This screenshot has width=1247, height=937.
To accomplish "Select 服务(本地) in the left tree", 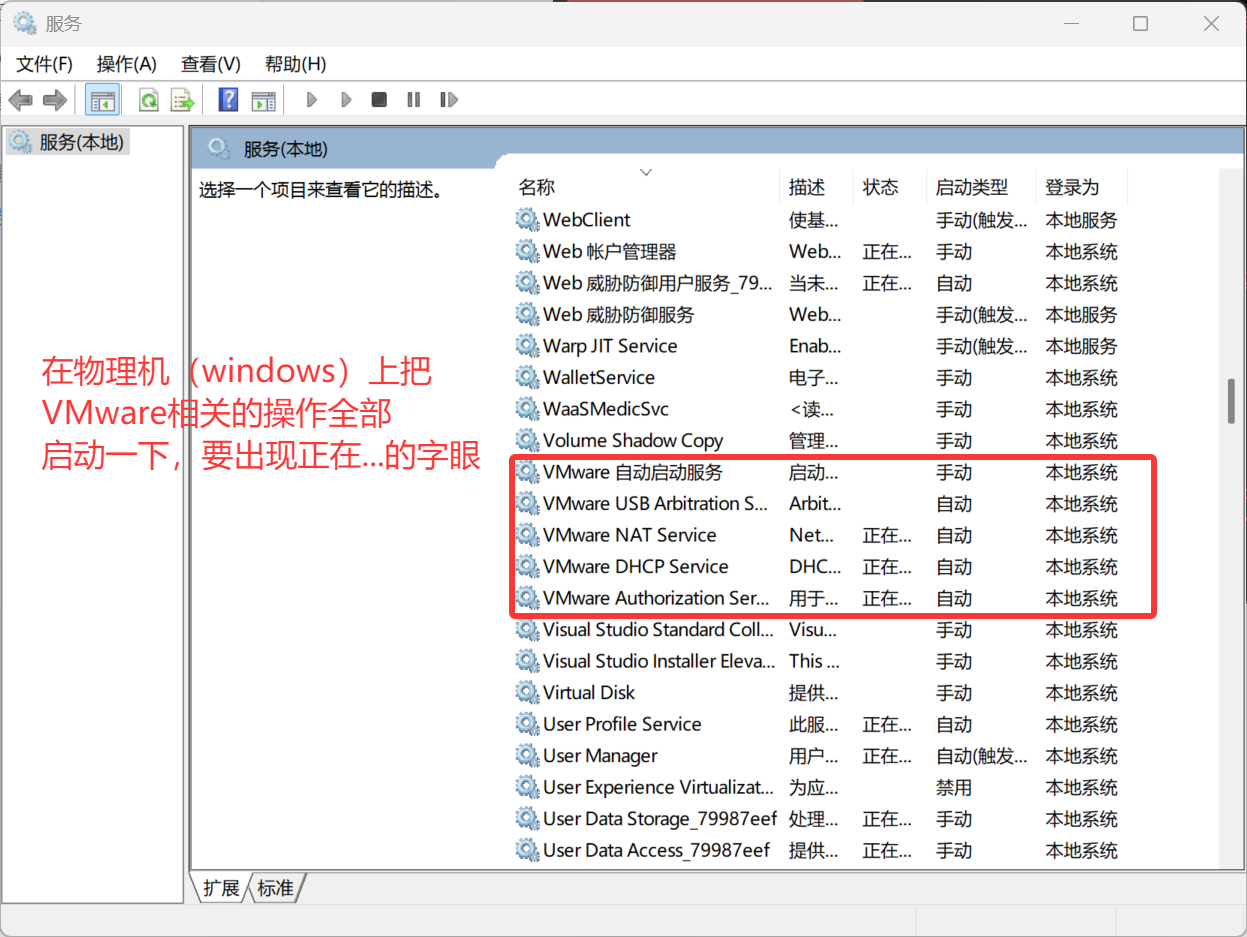I will [66, 142].
